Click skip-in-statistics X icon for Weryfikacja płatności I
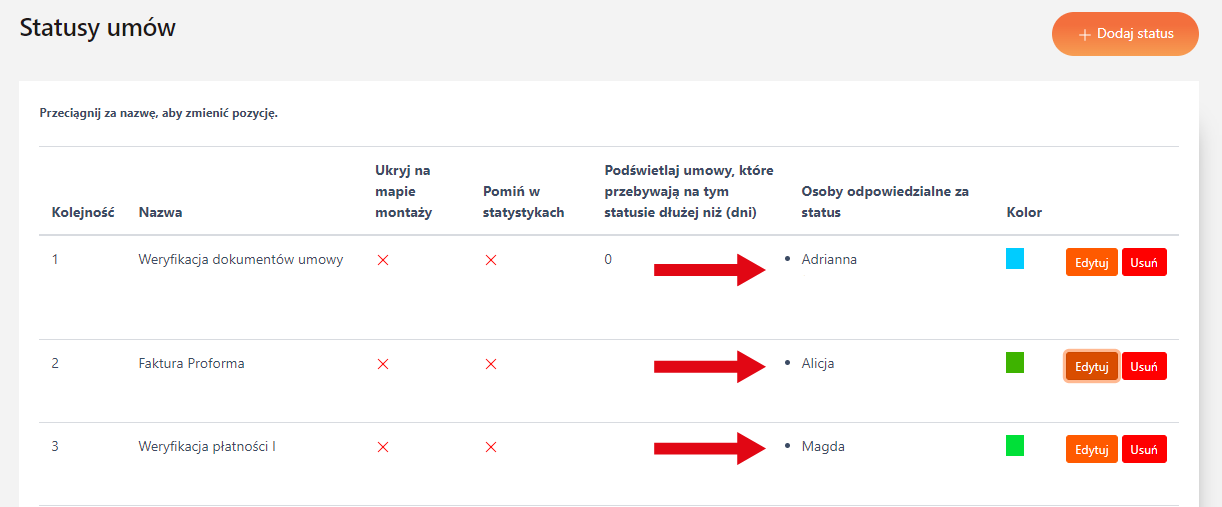The image size is (1222, 507). (490, 447)
